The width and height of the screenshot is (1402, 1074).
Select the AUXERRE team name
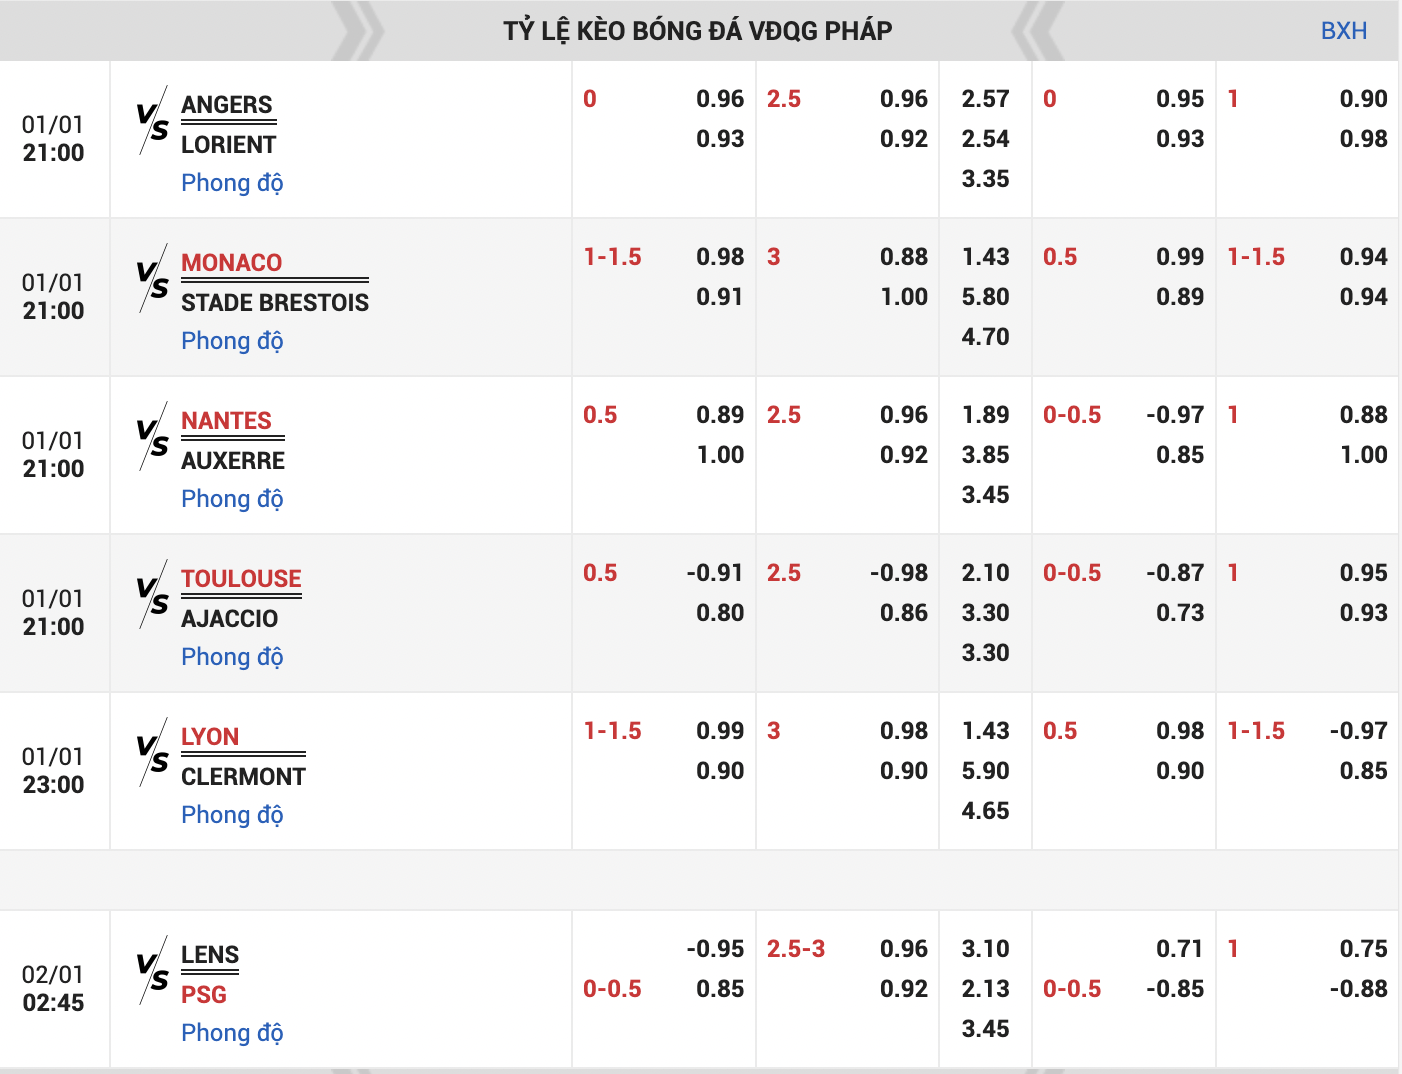(233, 461)
